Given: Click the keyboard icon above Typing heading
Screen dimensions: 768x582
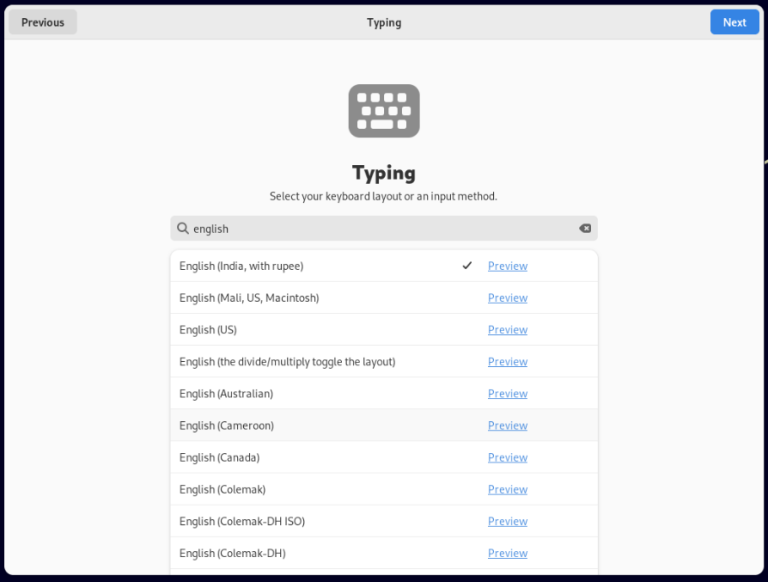Looking at the screenshot, I should [384, 111].
